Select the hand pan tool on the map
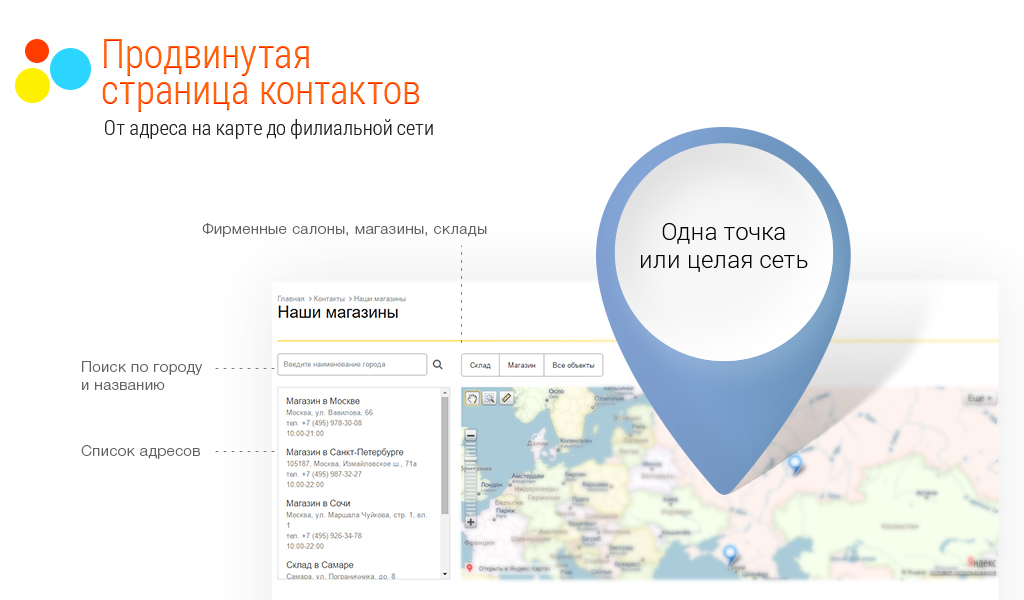This screenshot has width=1024, height=600. coord(472,398)
